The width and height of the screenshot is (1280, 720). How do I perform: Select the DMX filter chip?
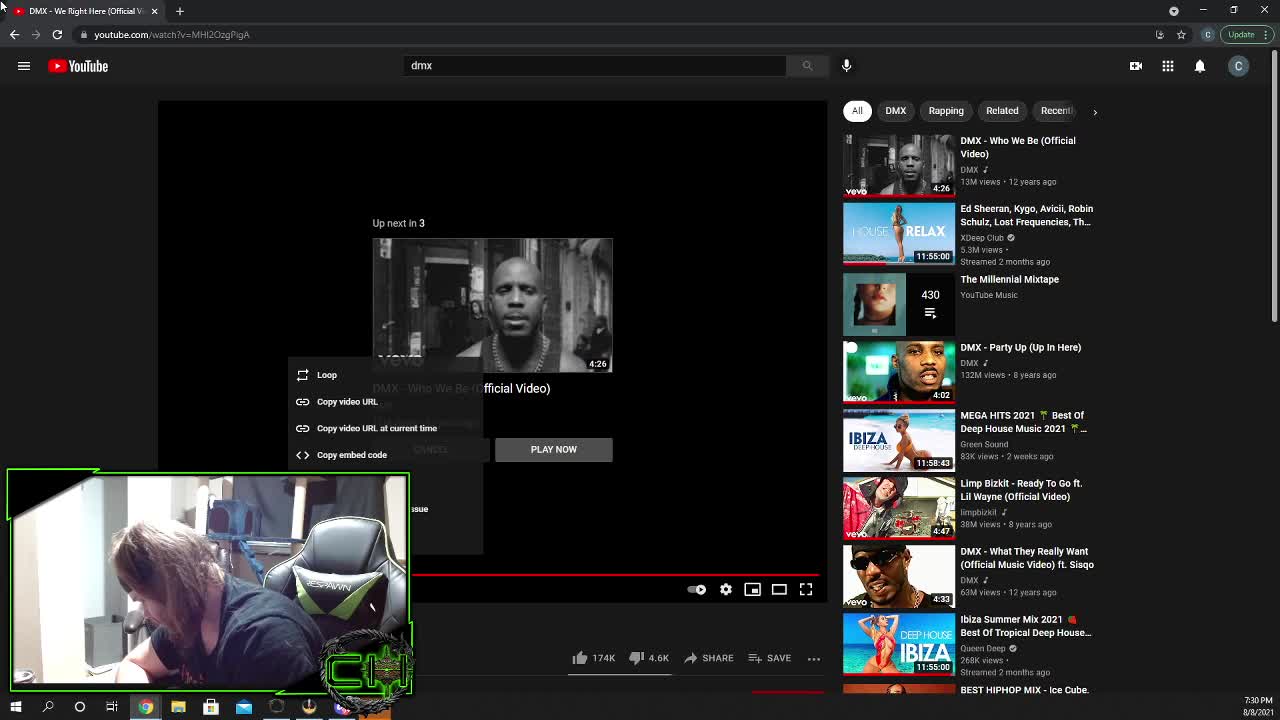pyautogui.click(x=895, y=111)
